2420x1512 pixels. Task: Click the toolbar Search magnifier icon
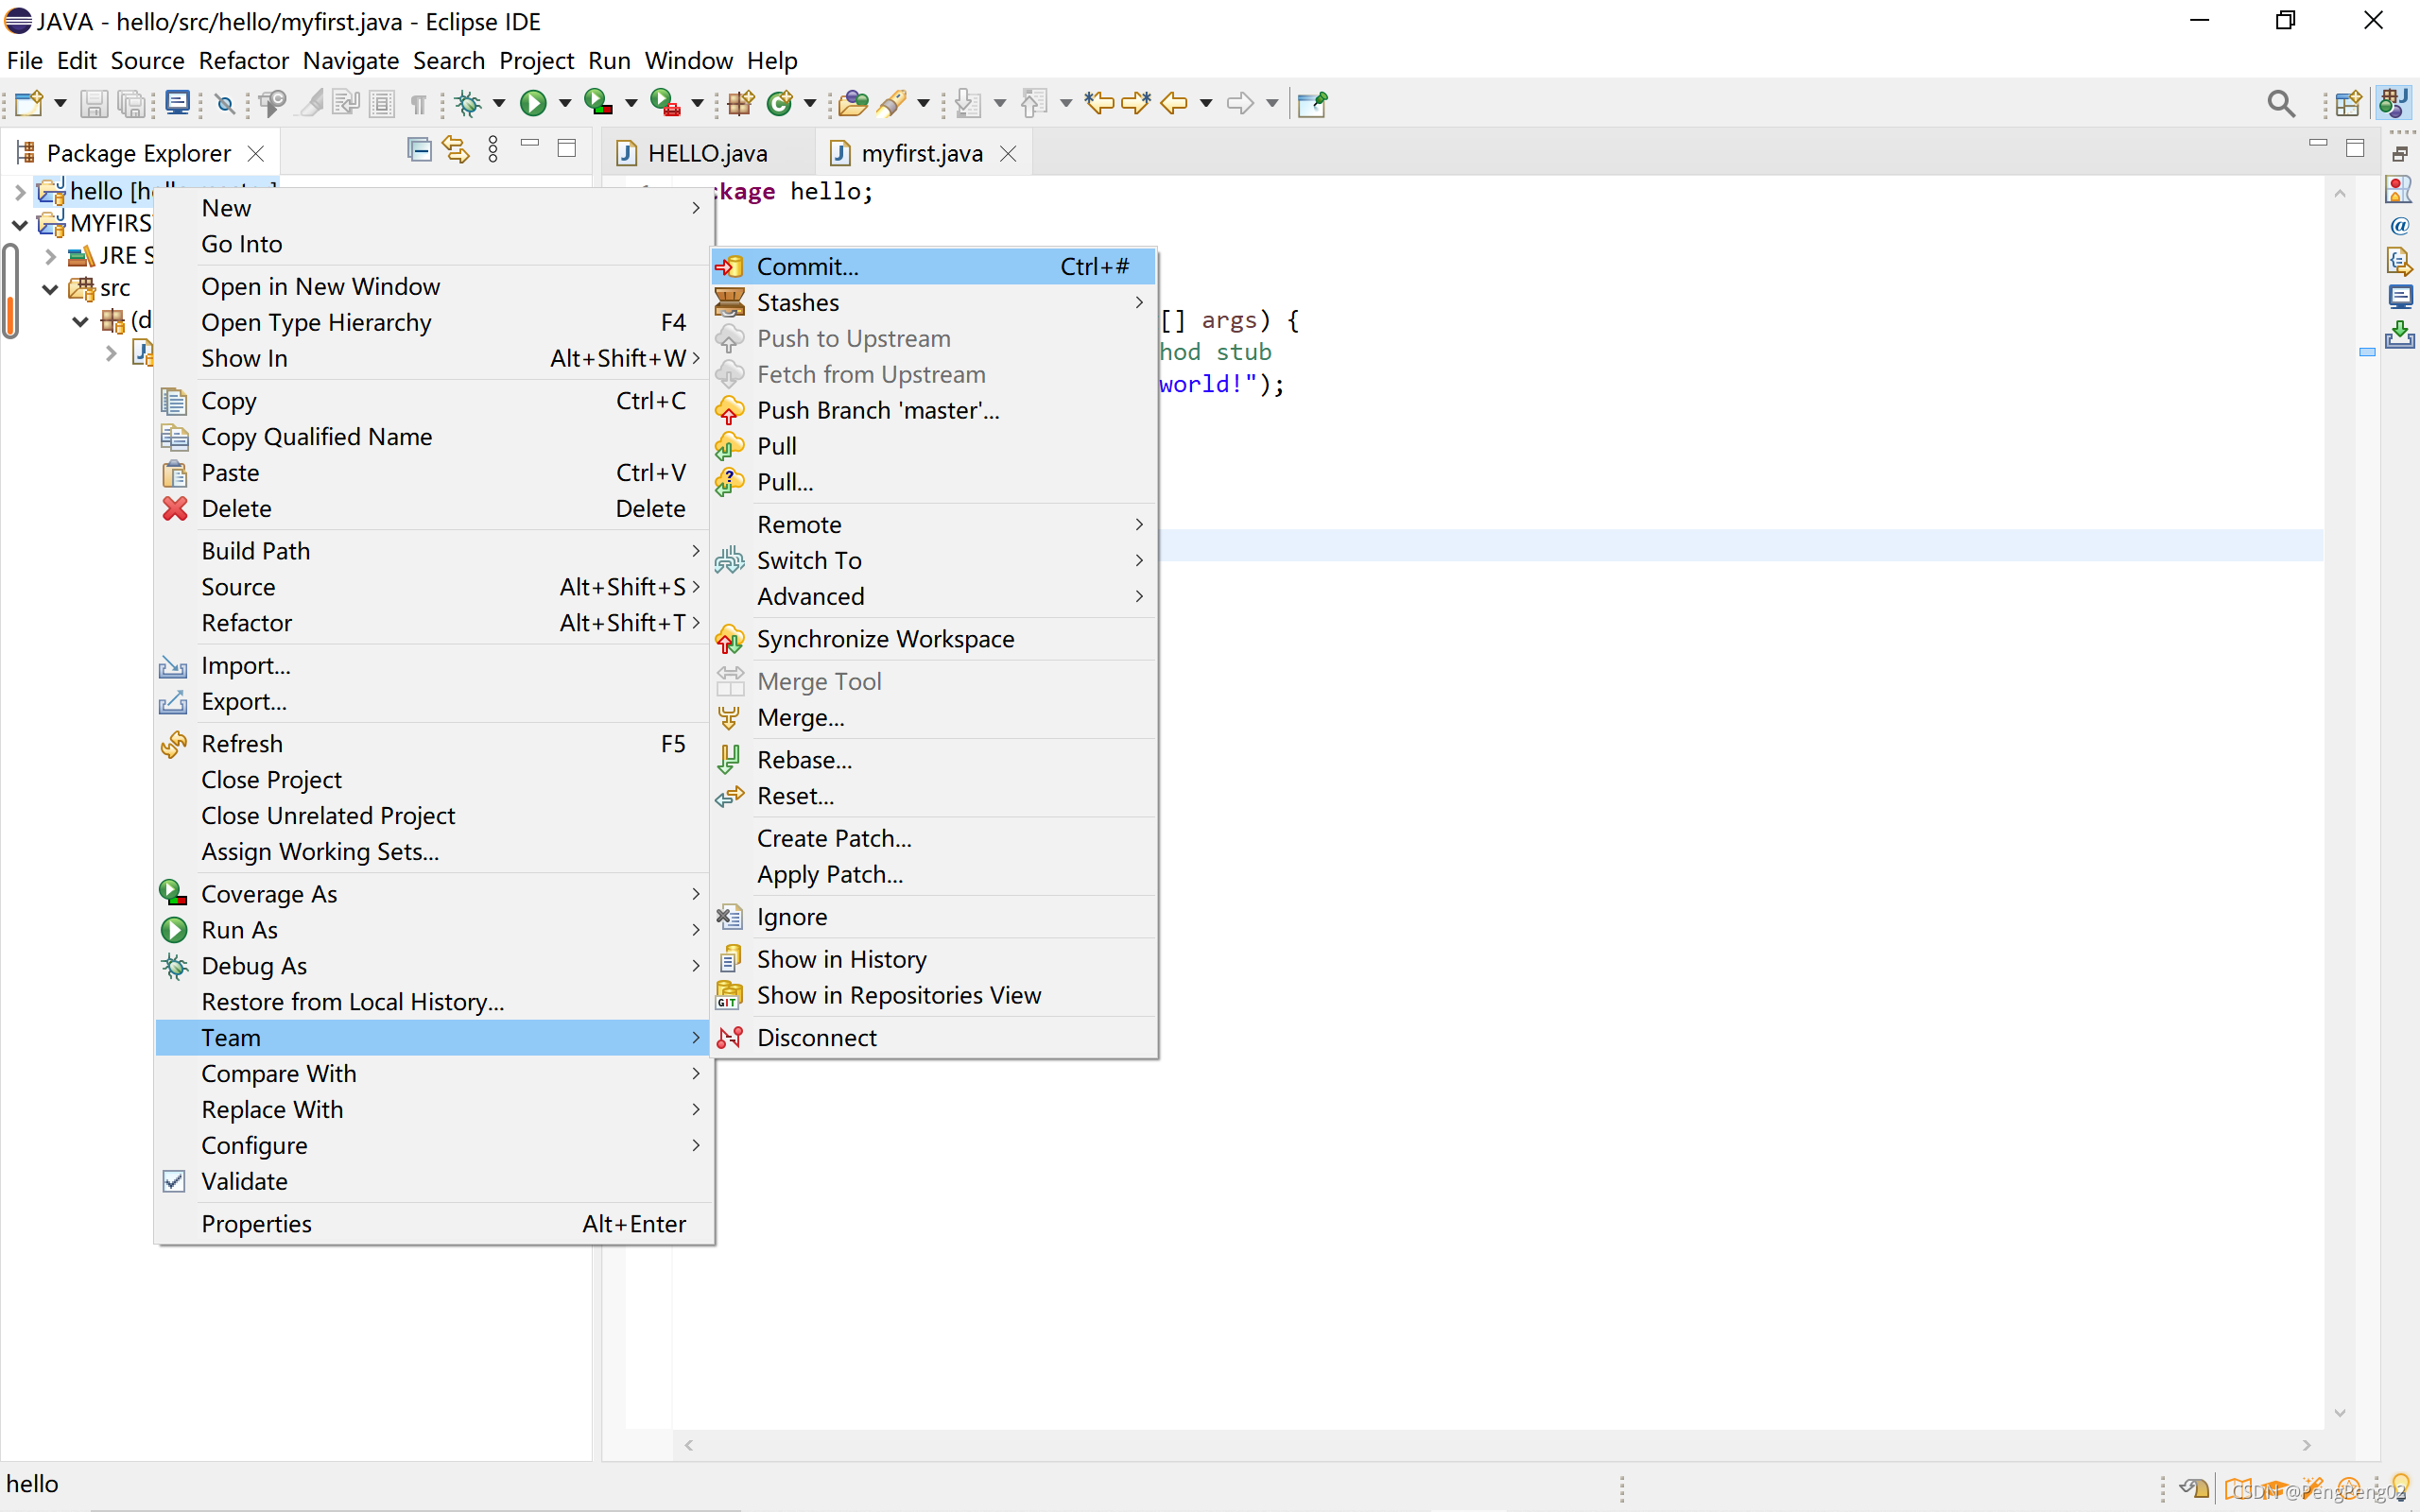pos(2280,103)
